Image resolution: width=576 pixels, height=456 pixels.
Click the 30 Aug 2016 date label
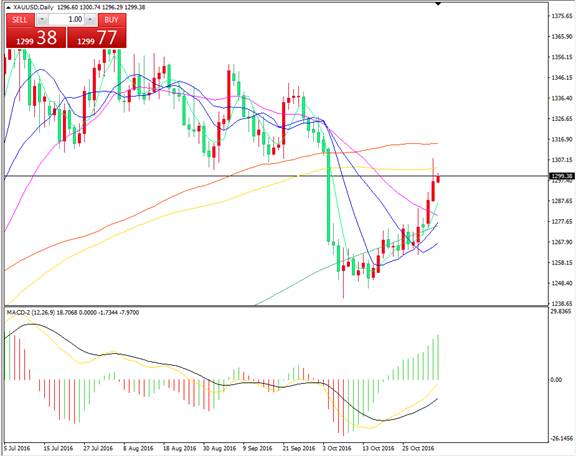click(x=219, y=449)
